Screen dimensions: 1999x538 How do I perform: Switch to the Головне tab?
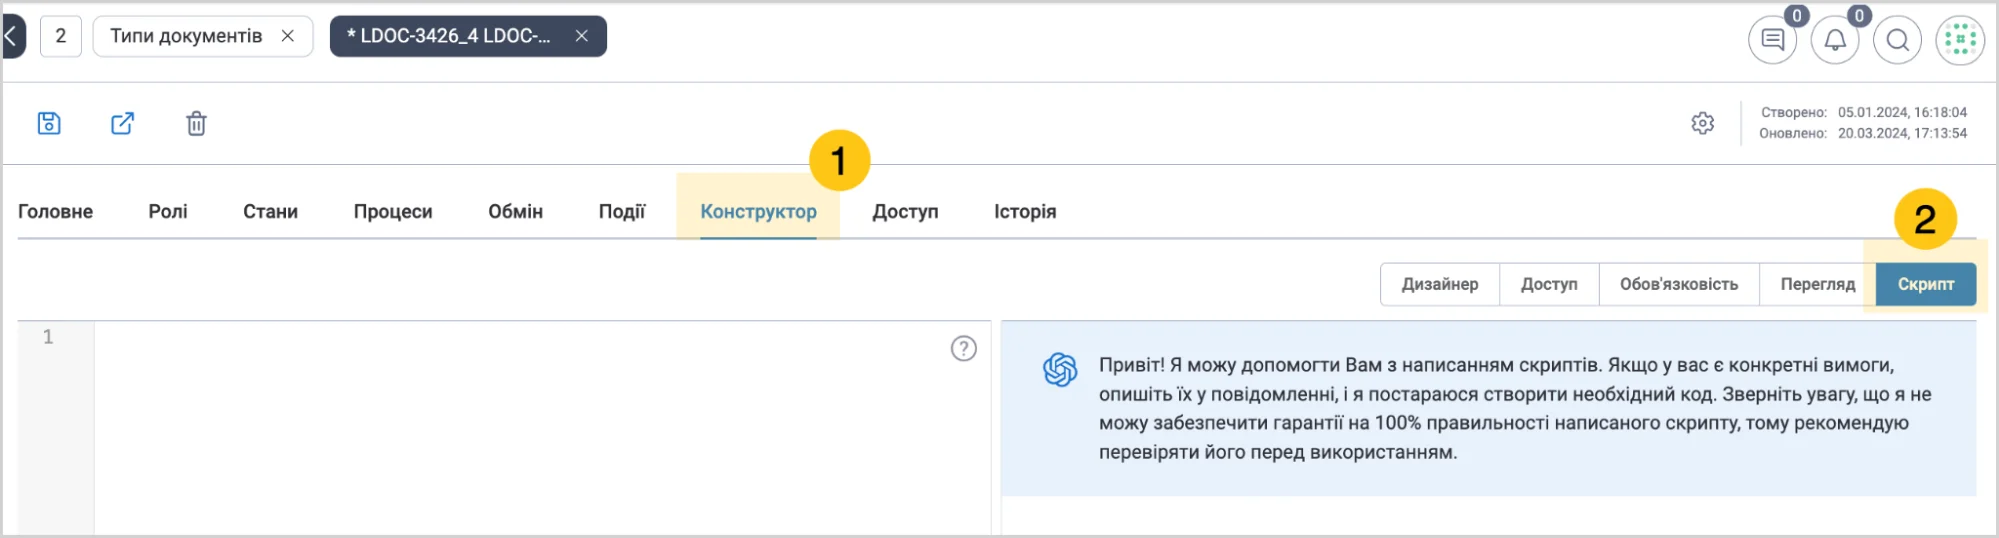(x=55, y=211)
